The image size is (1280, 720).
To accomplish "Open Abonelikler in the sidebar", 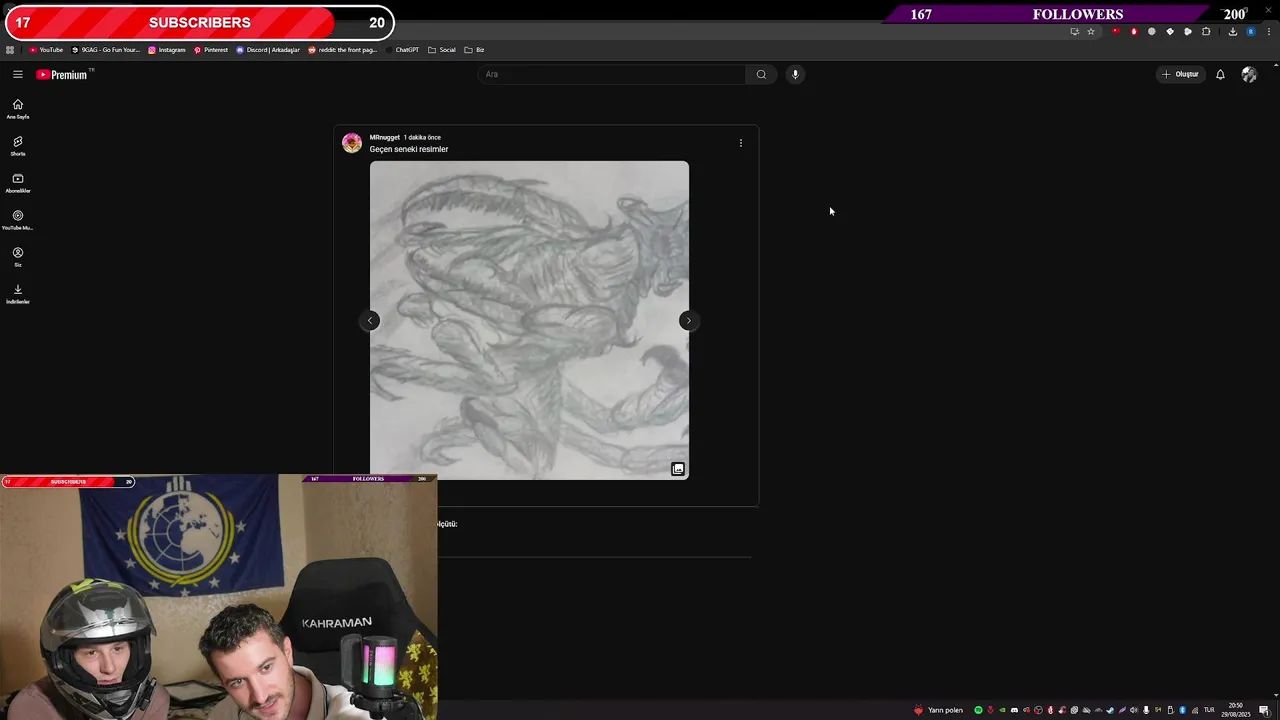I will click(17, 183).
